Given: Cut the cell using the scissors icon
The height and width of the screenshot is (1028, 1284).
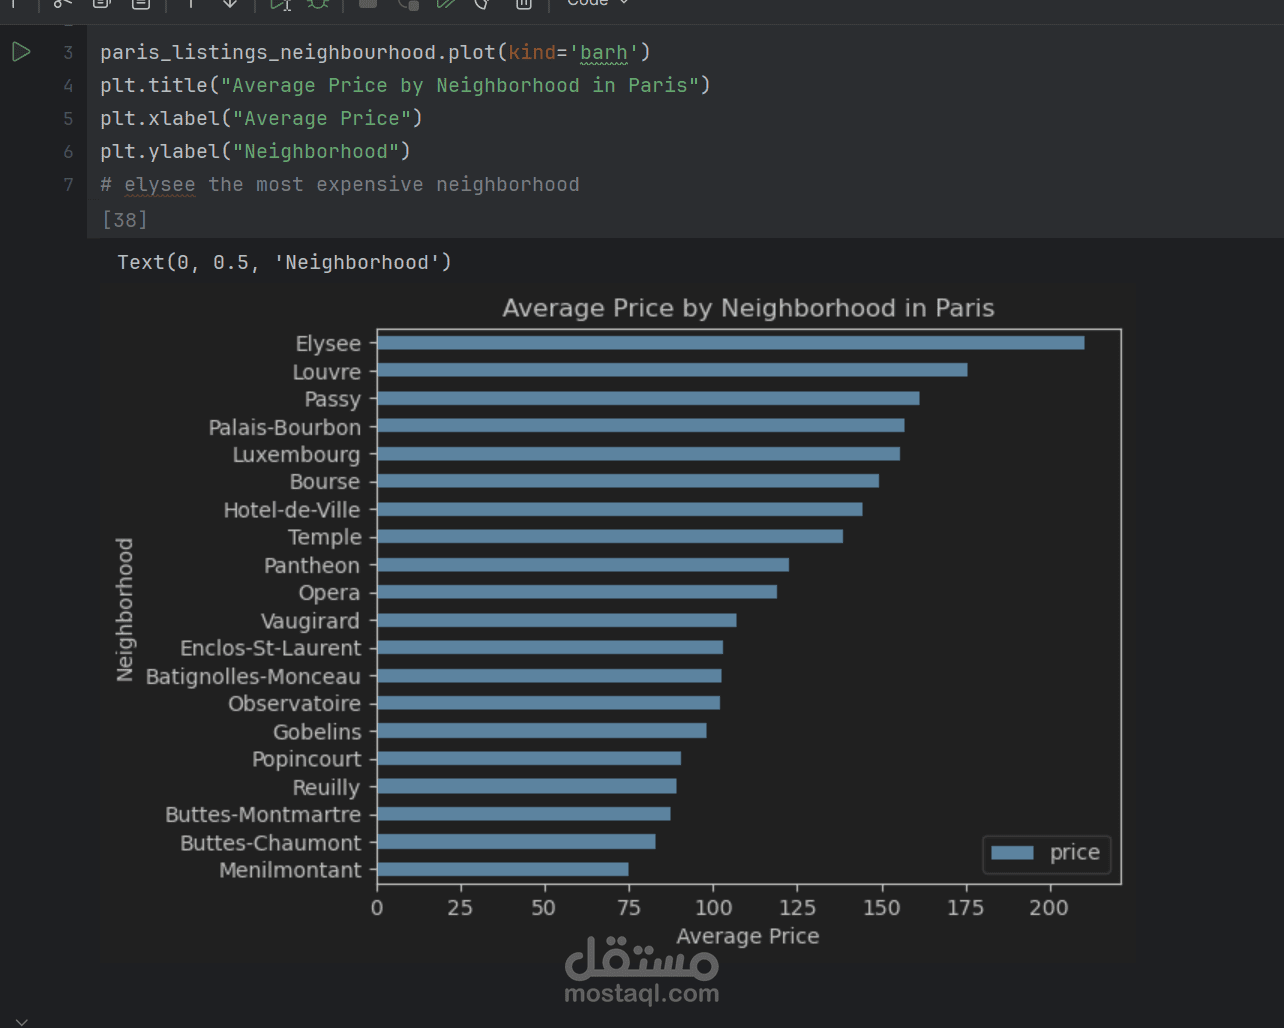Looking at the screenshot, I should click(62, 4).
